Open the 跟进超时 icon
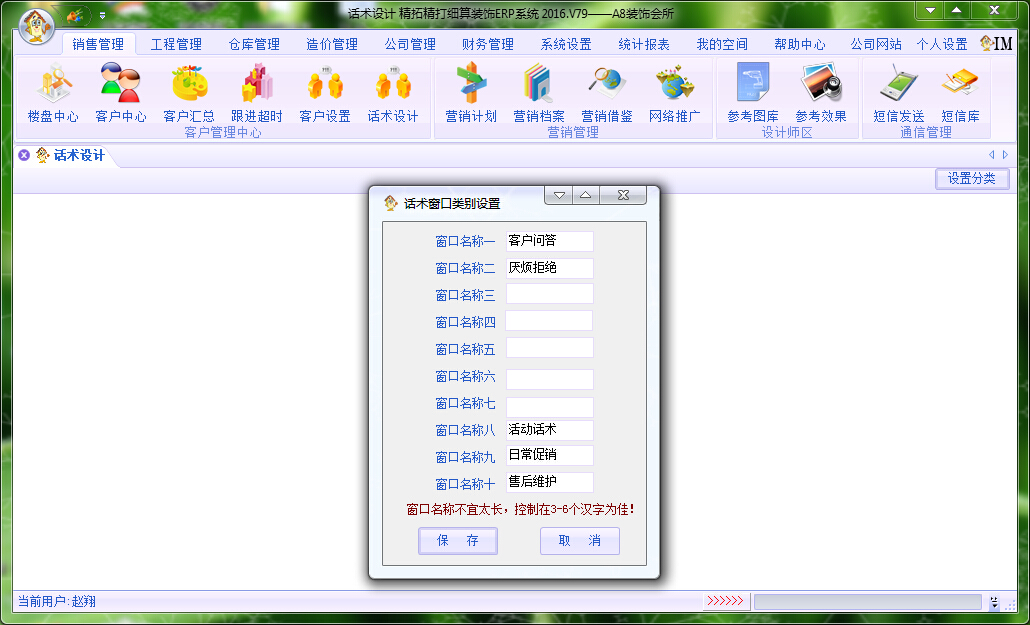 pos(257,93)
